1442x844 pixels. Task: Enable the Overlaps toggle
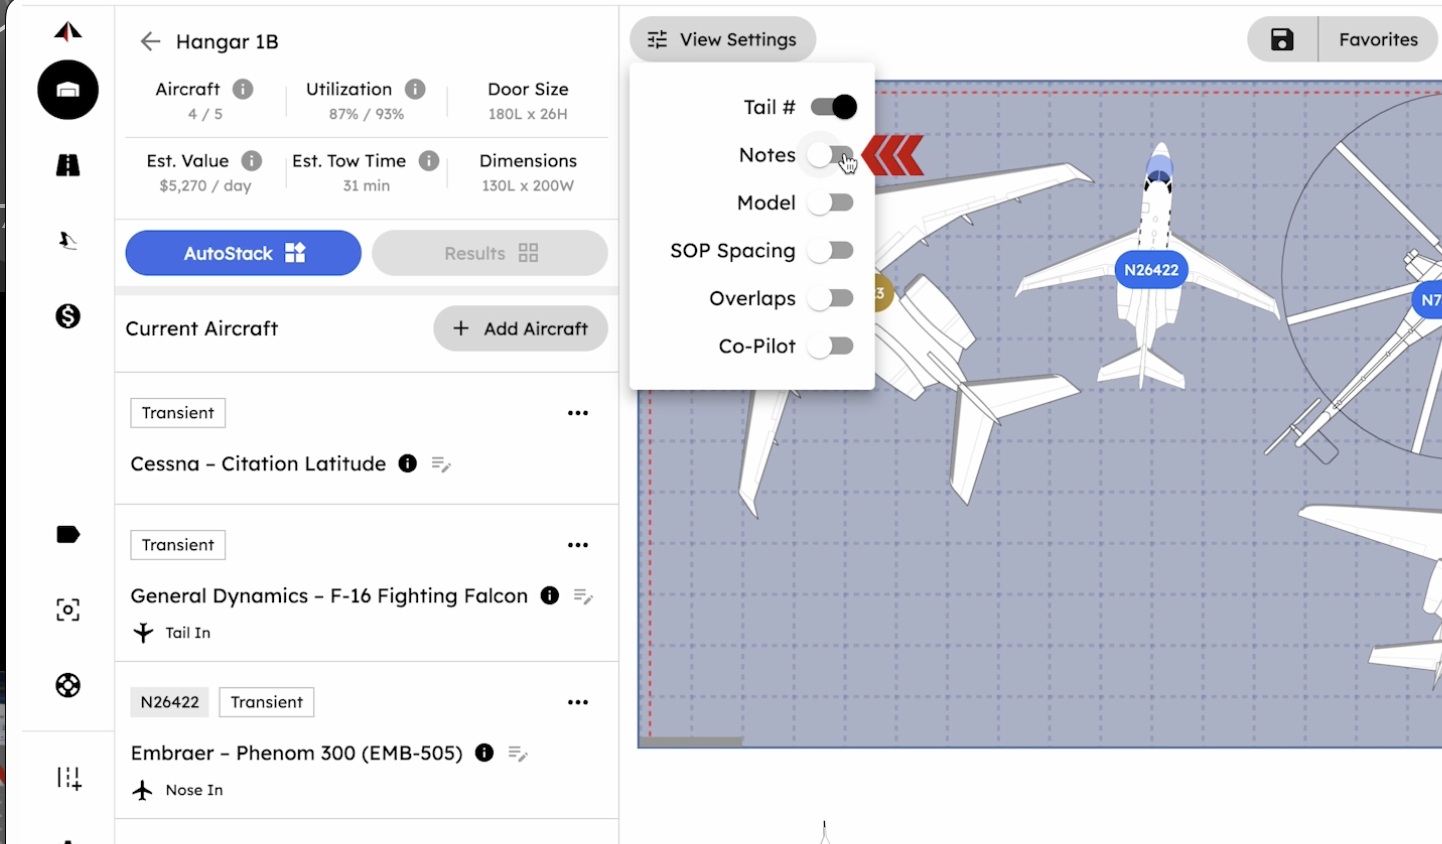pyautogui.click(x=831, y=298)
